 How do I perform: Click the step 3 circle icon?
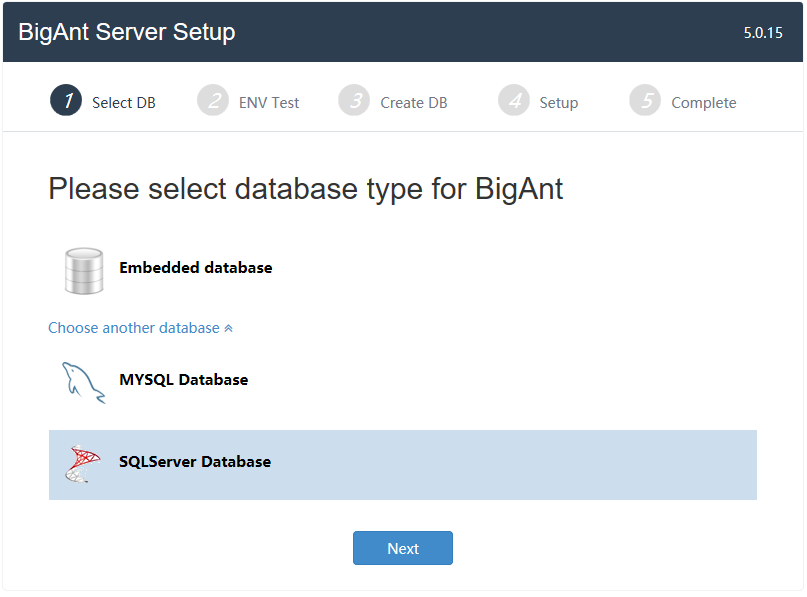point(354,100)
